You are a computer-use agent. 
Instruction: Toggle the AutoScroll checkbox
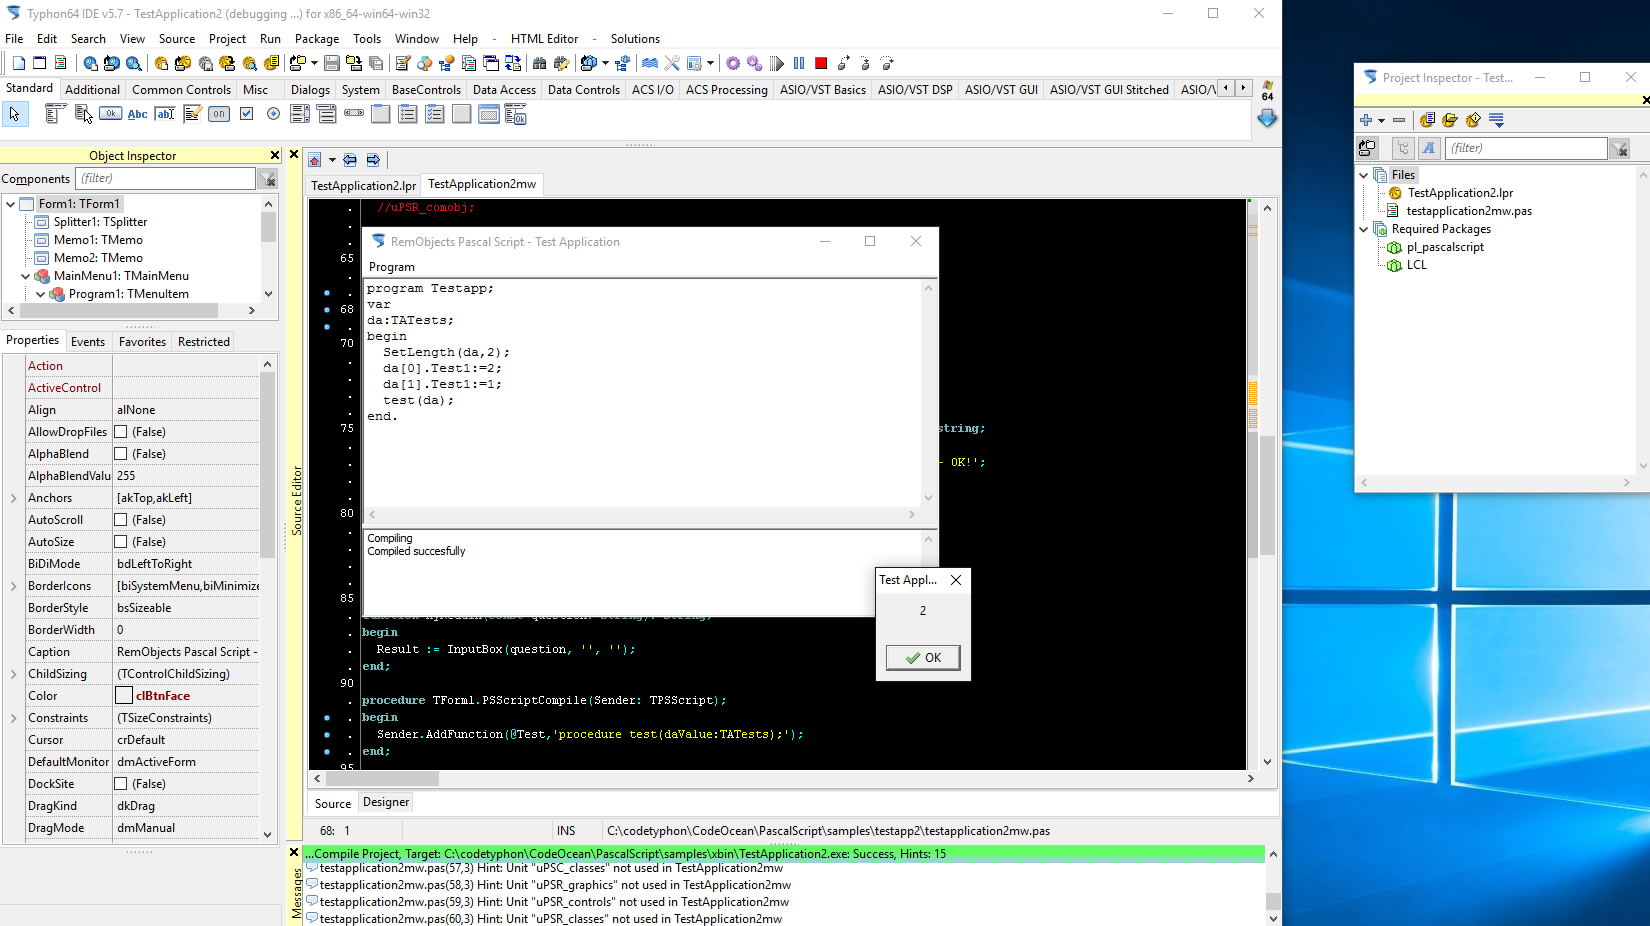click(x=121, y=520)
